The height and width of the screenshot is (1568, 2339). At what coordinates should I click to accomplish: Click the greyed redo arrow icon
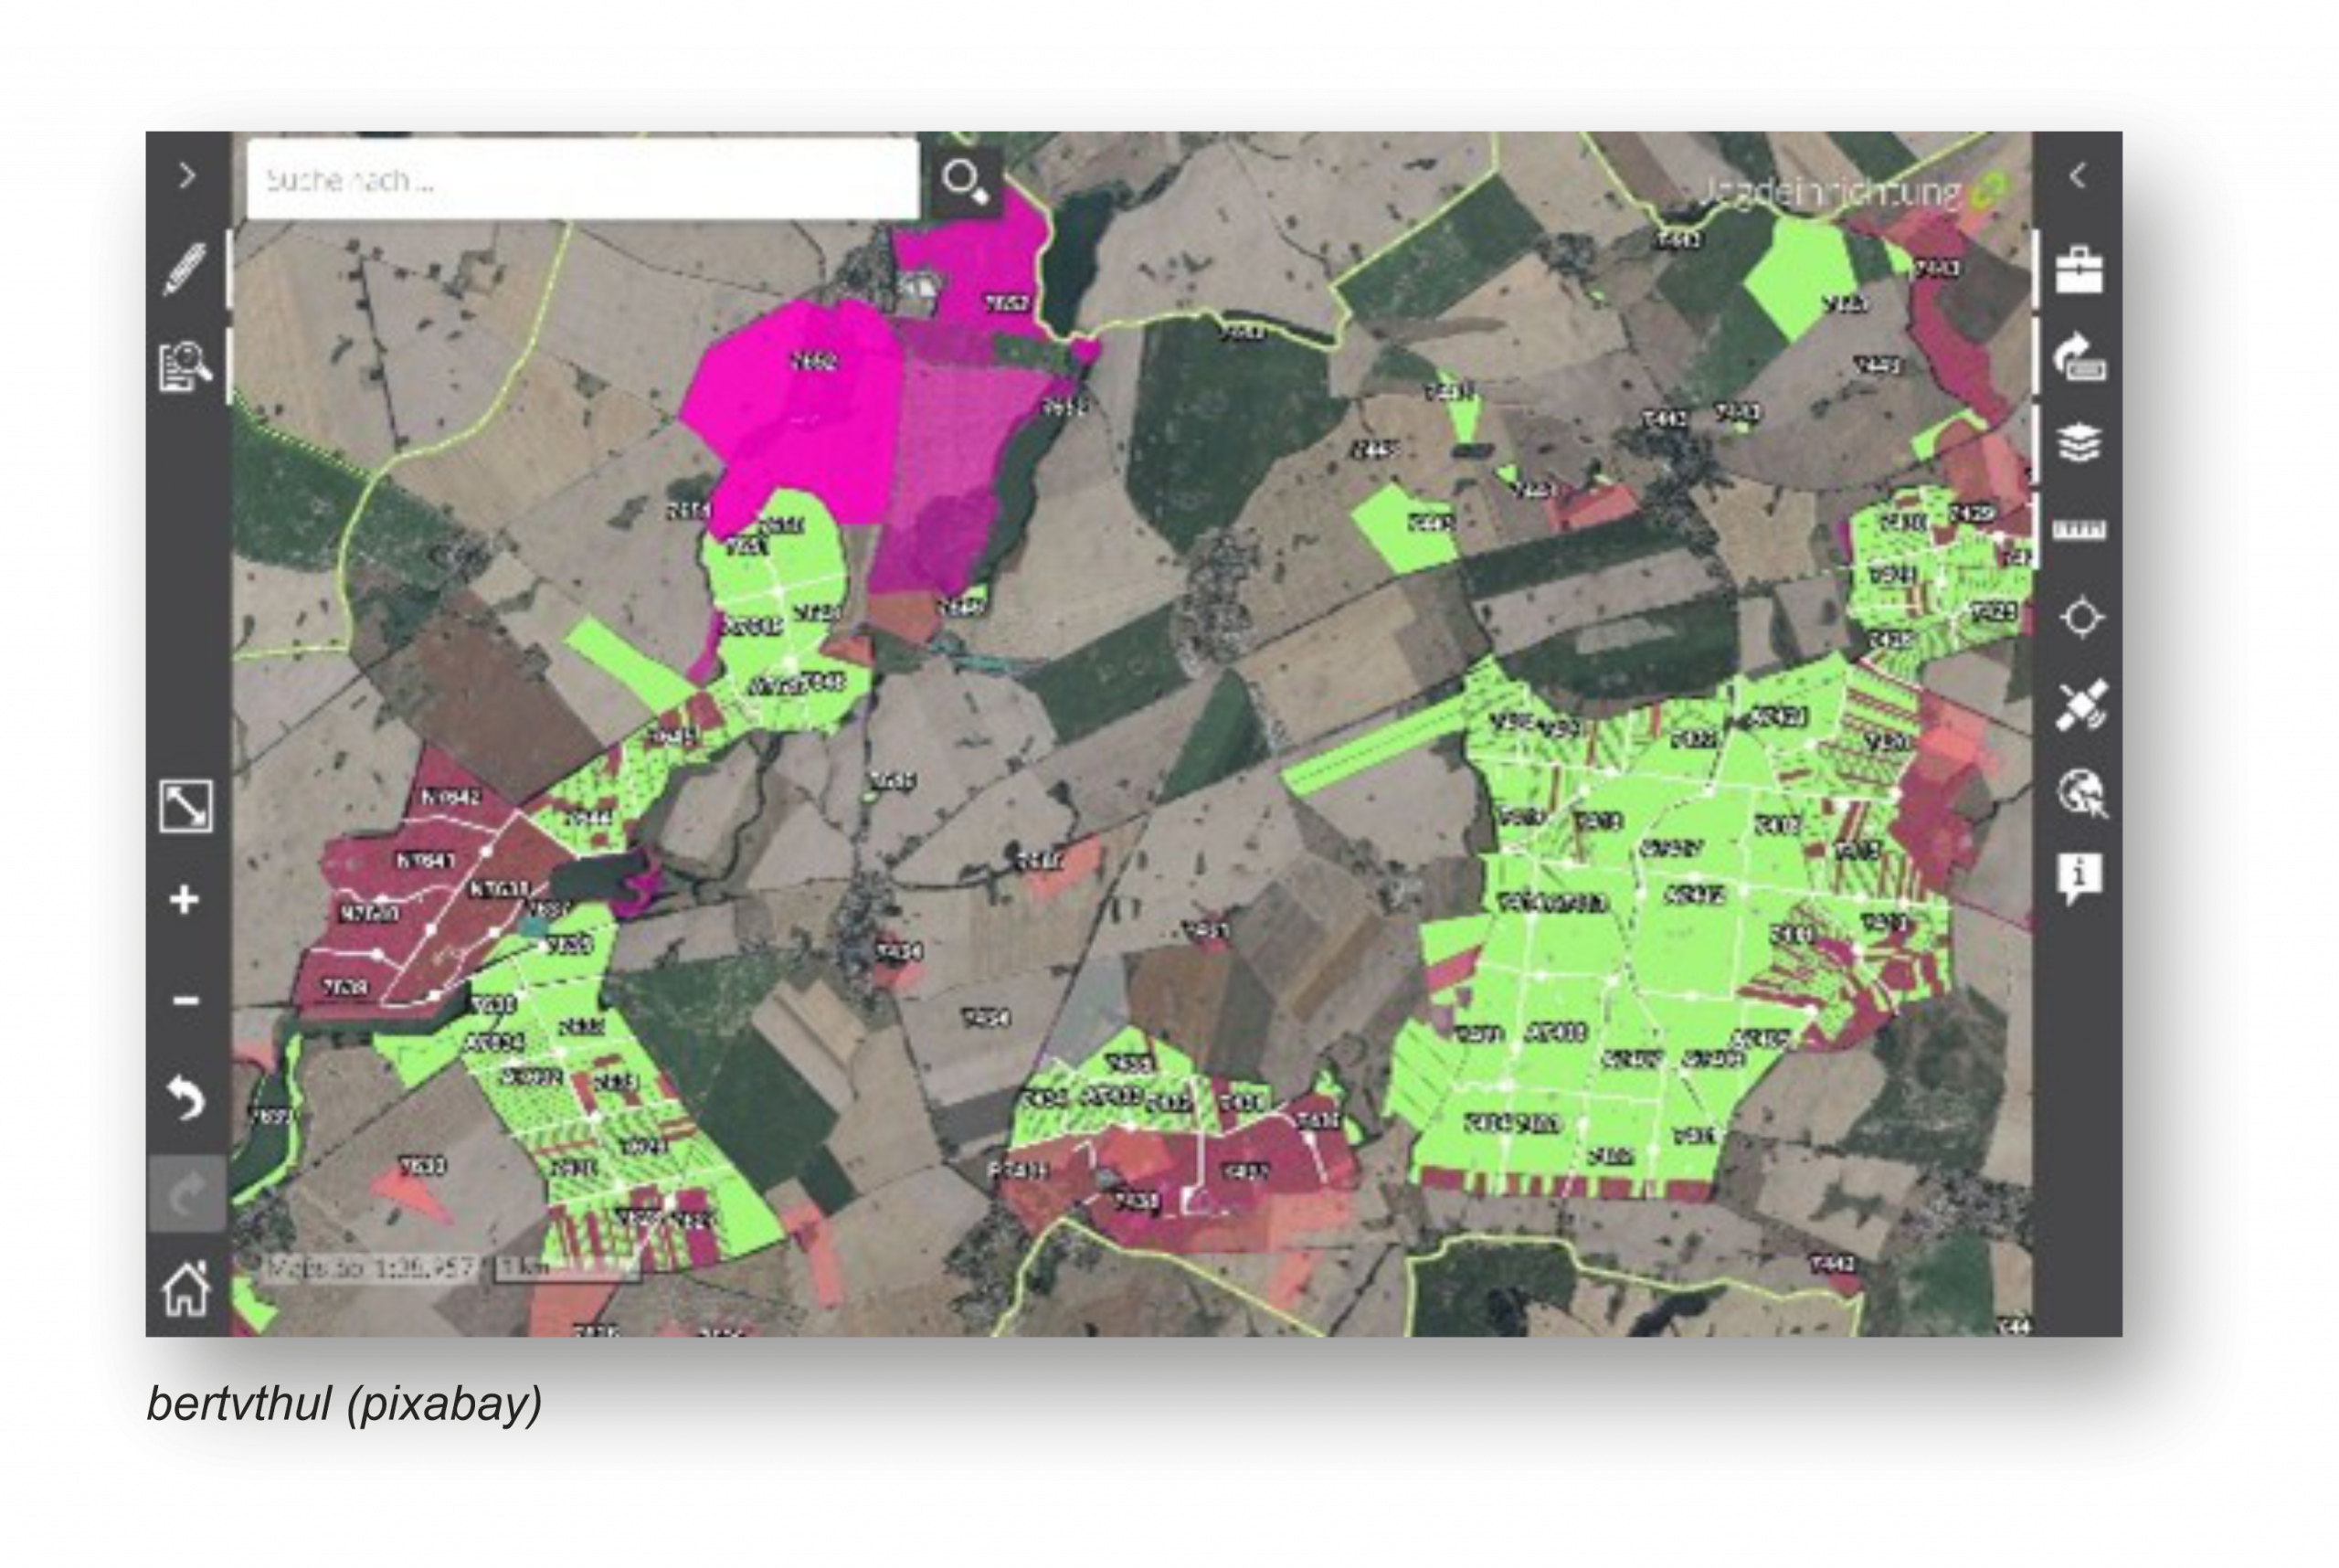click(x=185, y=1193)
